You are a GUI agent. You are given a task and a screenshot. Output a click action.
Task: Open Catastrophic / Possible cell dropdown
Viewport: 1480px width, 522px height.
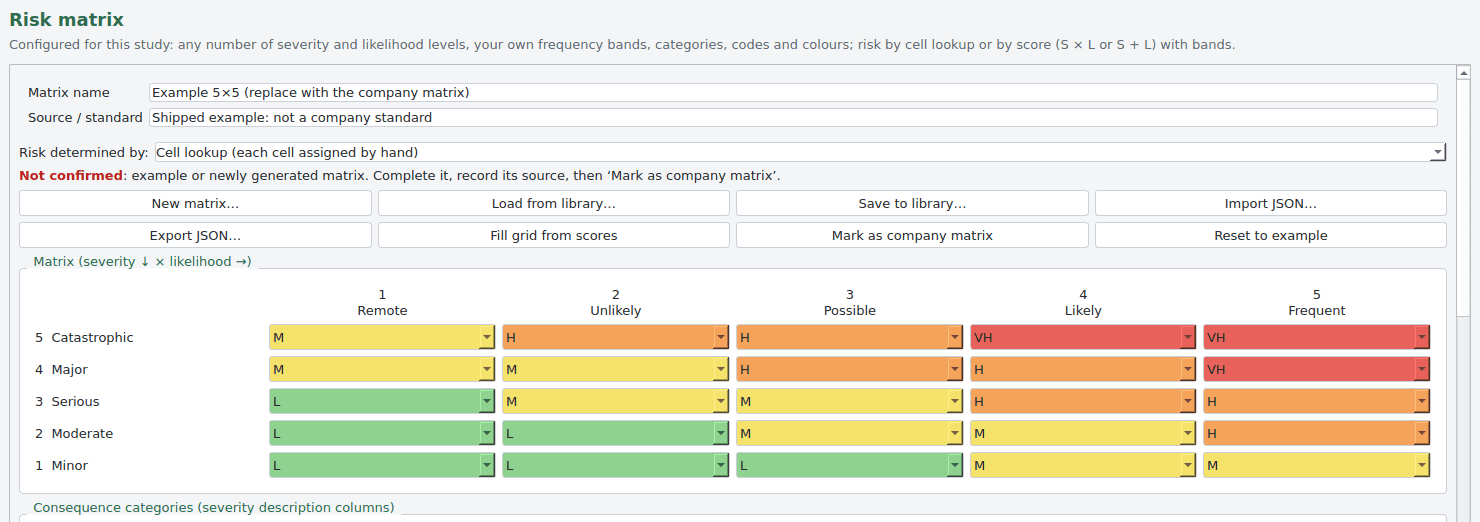click(x=849, y=337)
